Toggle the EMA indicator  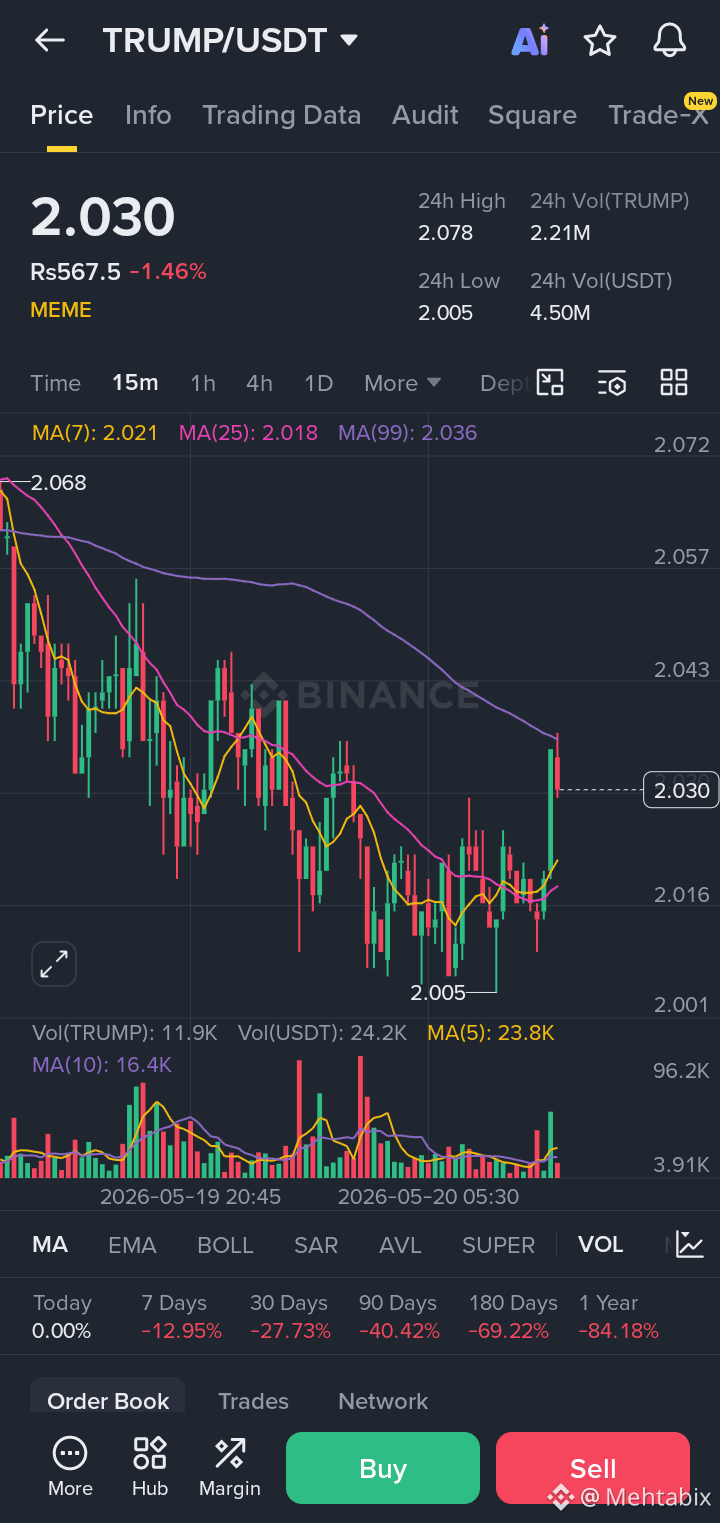tap(132, 1245)
